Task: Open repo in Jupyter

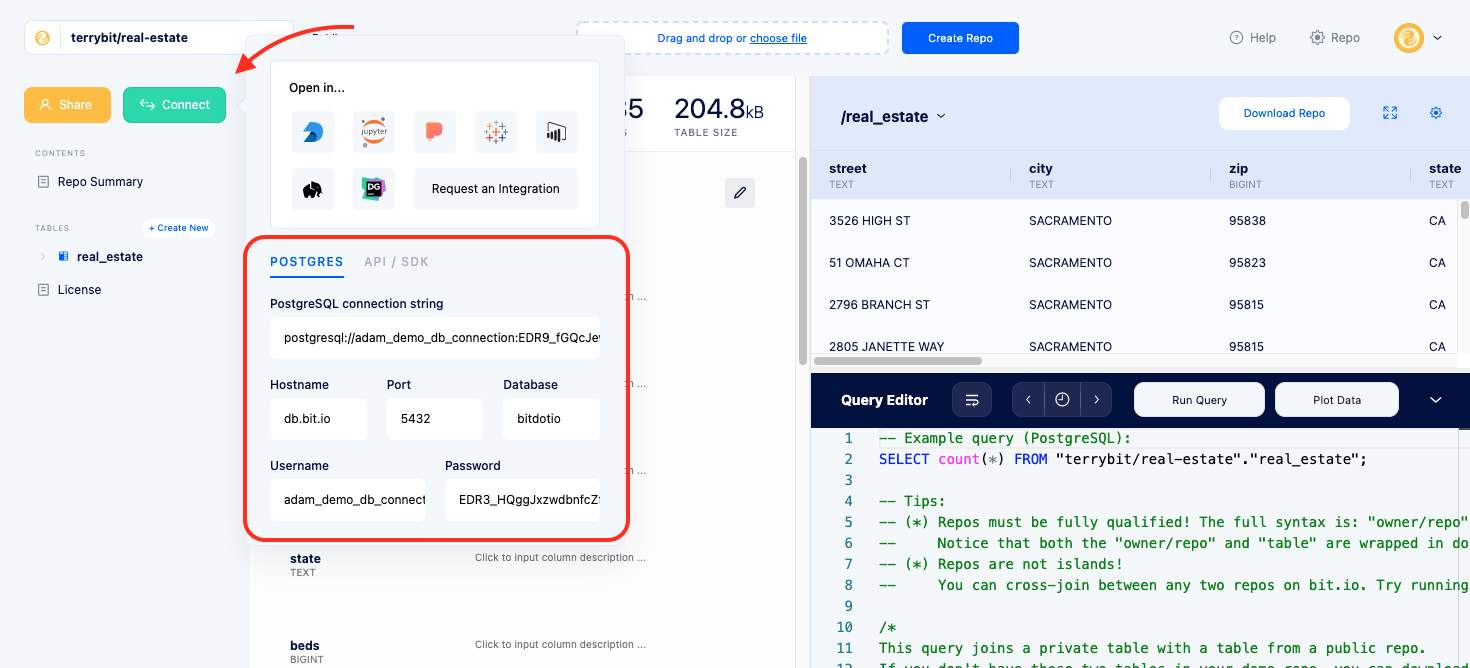Action: (x=374, y=132)
